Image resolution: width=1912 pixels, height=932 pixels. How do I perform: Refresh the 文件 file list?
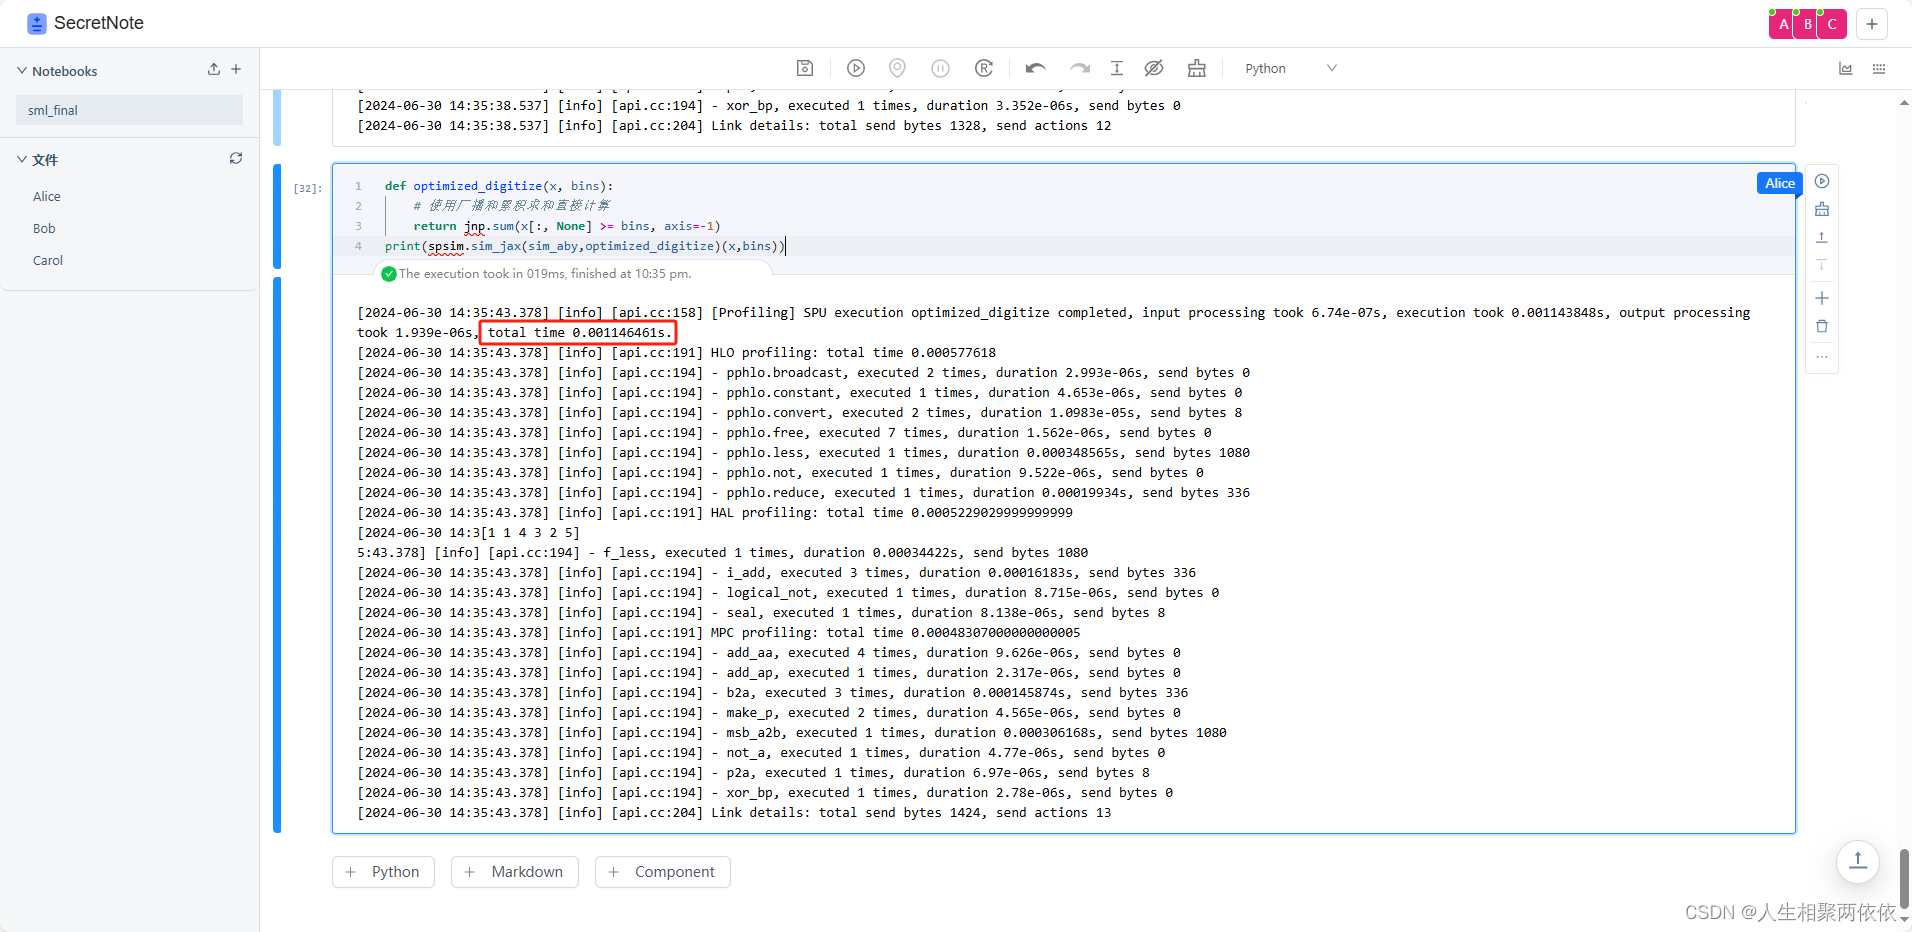click(x=236, y=158)
